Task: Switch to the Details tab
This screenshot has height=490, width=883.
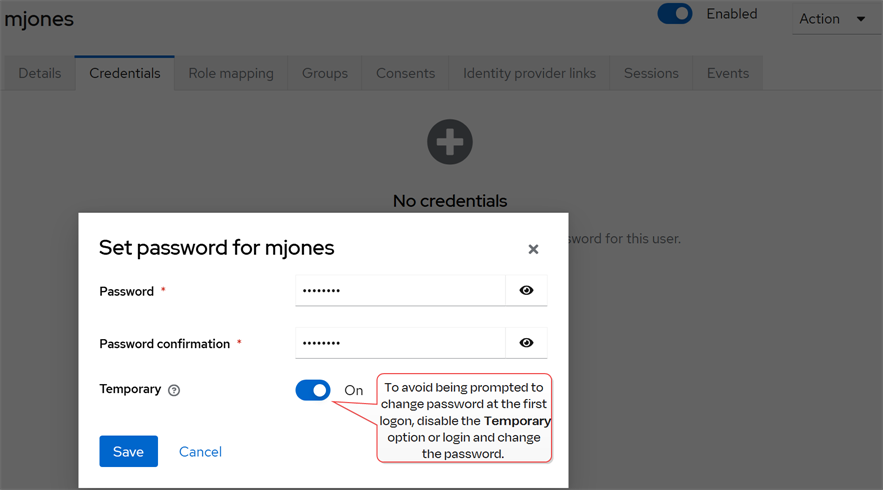Action: (40, 73)
